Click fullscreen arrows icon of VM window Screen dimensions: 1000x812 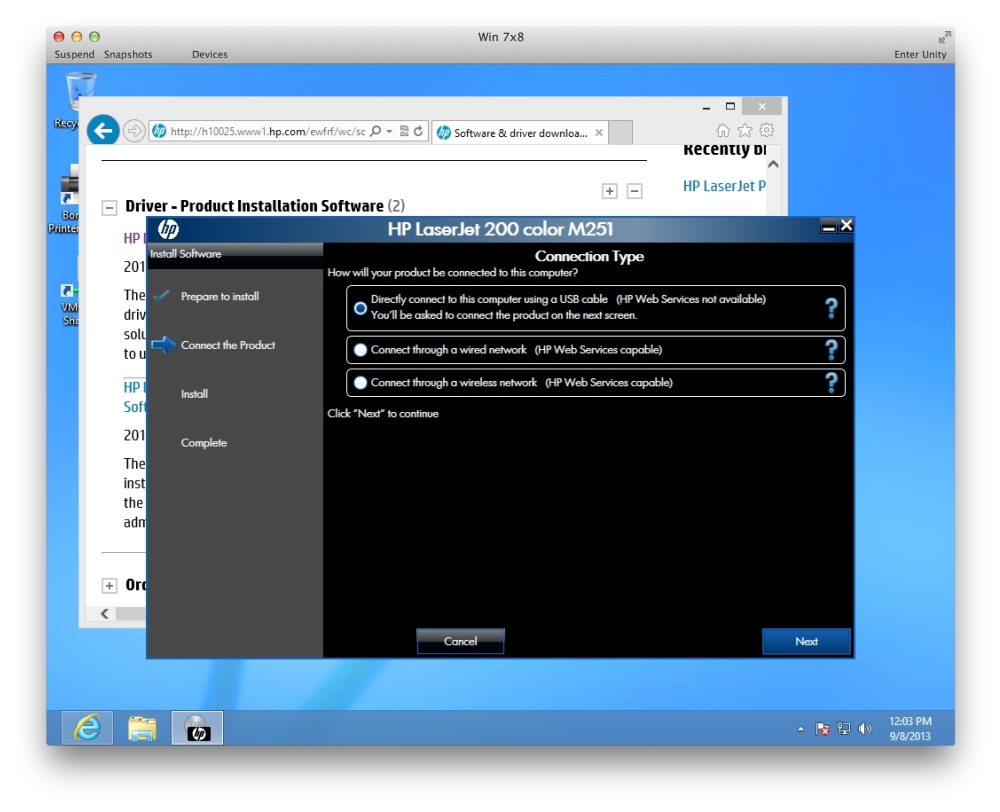click(944, 37)
